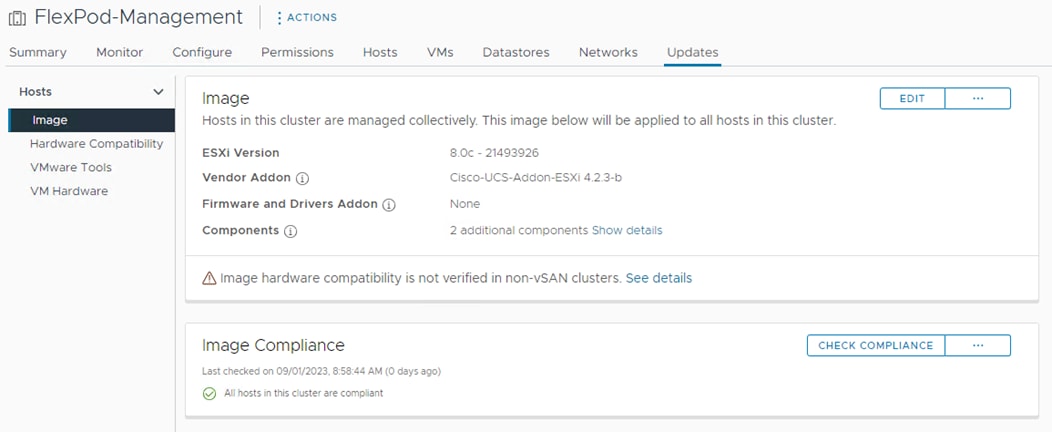Select Hardware Compatibility in sidebar
Screen dimensions: 1052x432
(x=96, y=144)
